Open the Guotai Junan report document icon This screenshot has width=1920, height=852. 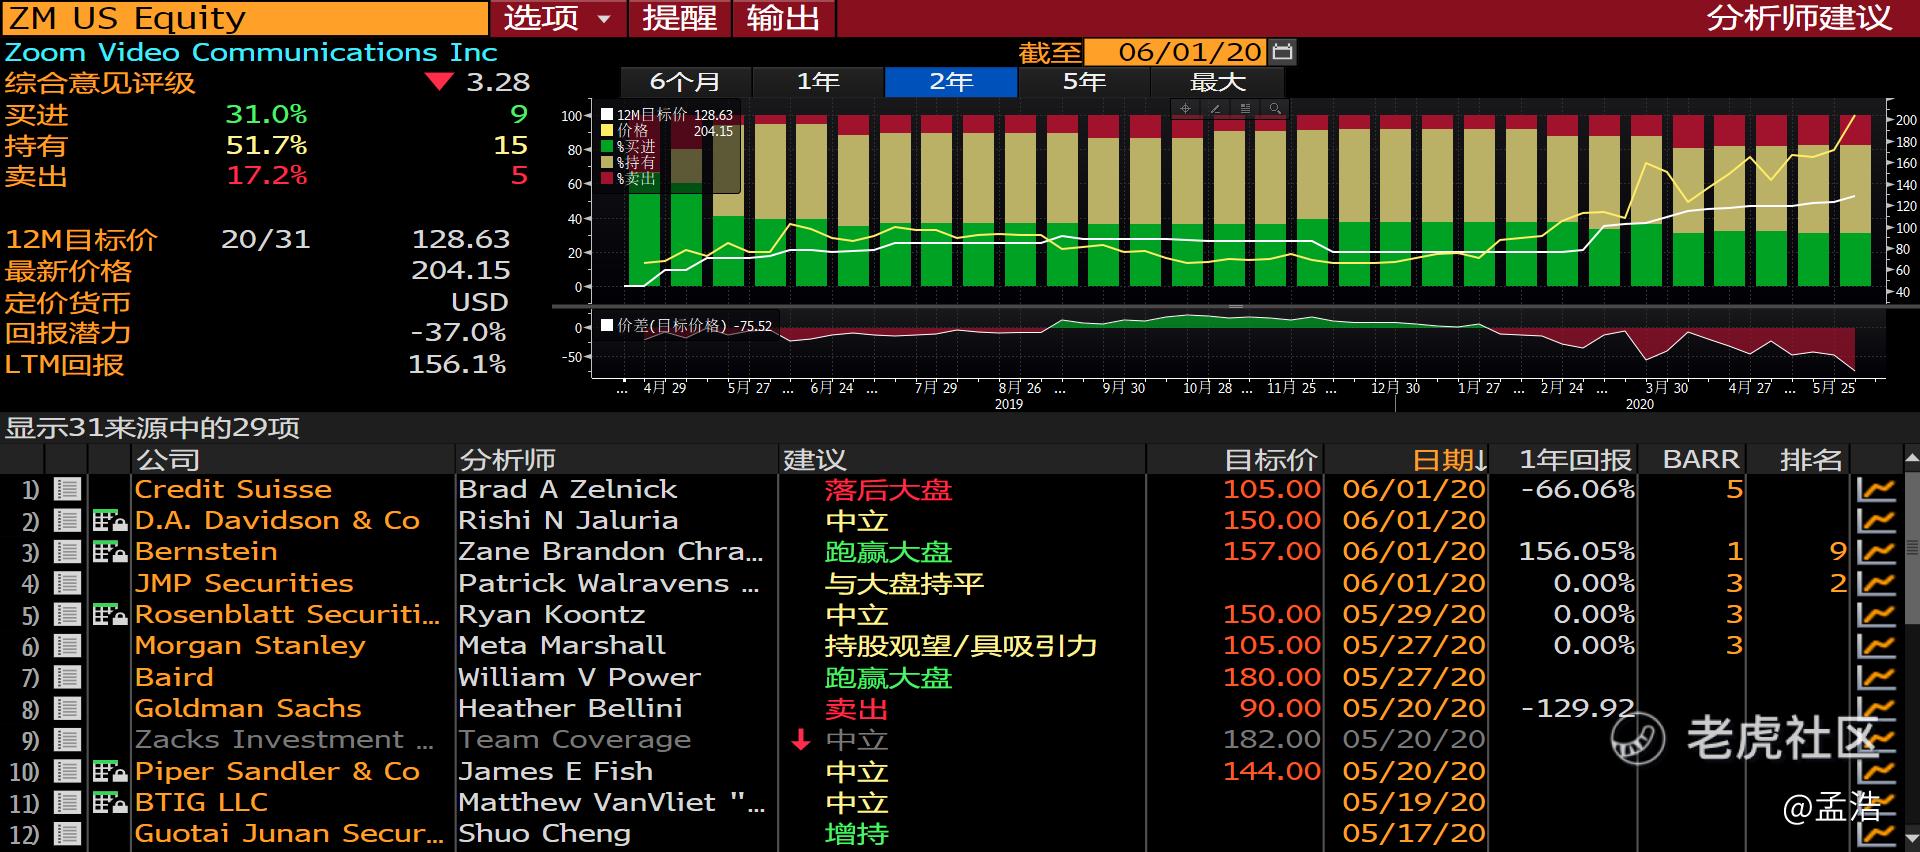pos(67,834)
